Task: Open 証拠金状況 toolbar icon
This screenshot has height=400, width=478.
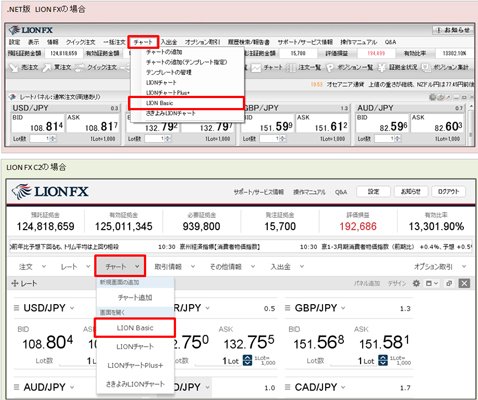Action: 398,68
